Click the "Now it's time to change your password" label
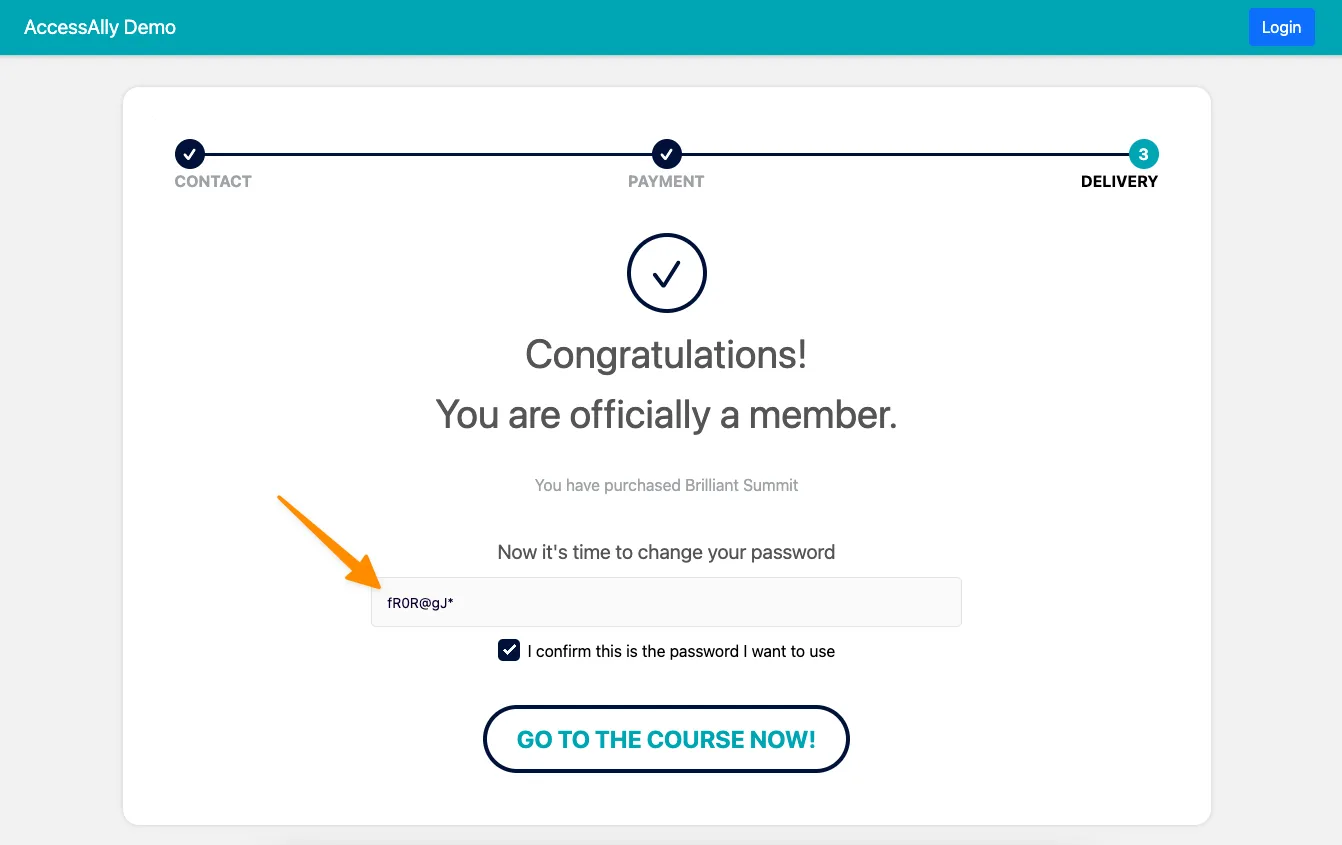 click(666, 552)
